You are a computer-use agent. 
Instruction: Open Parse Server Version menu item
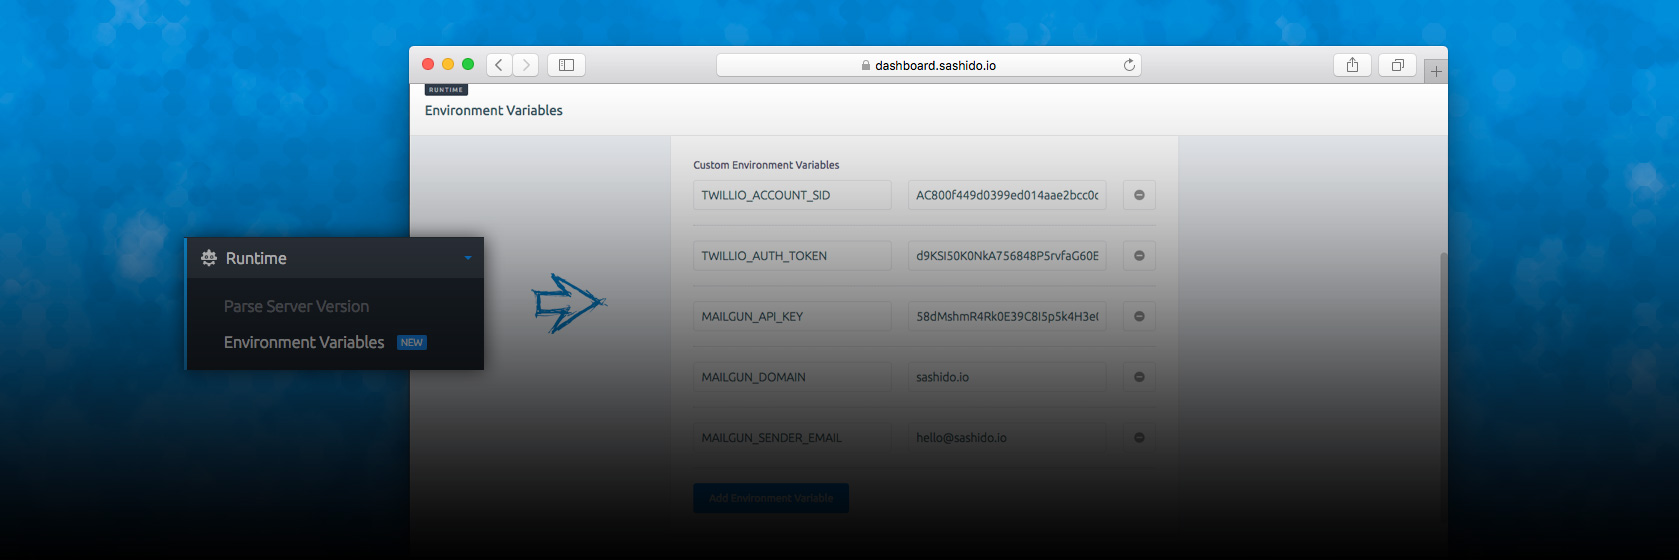click(x=296, y=306)
